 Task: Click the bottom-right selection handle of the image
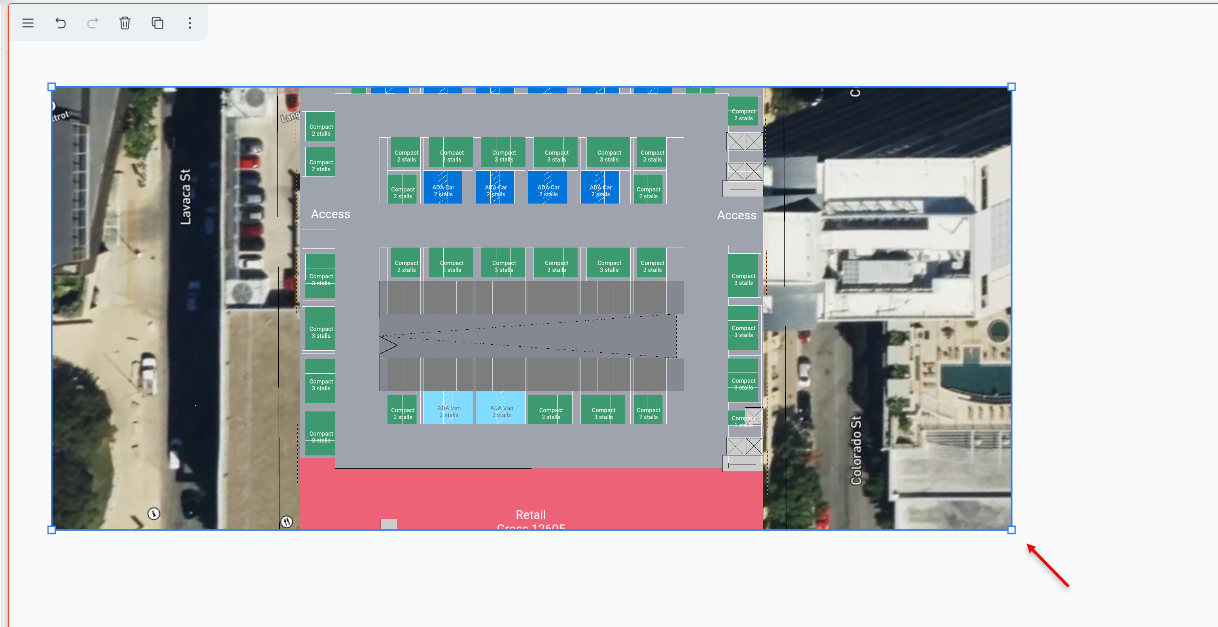coord(1011,530)
